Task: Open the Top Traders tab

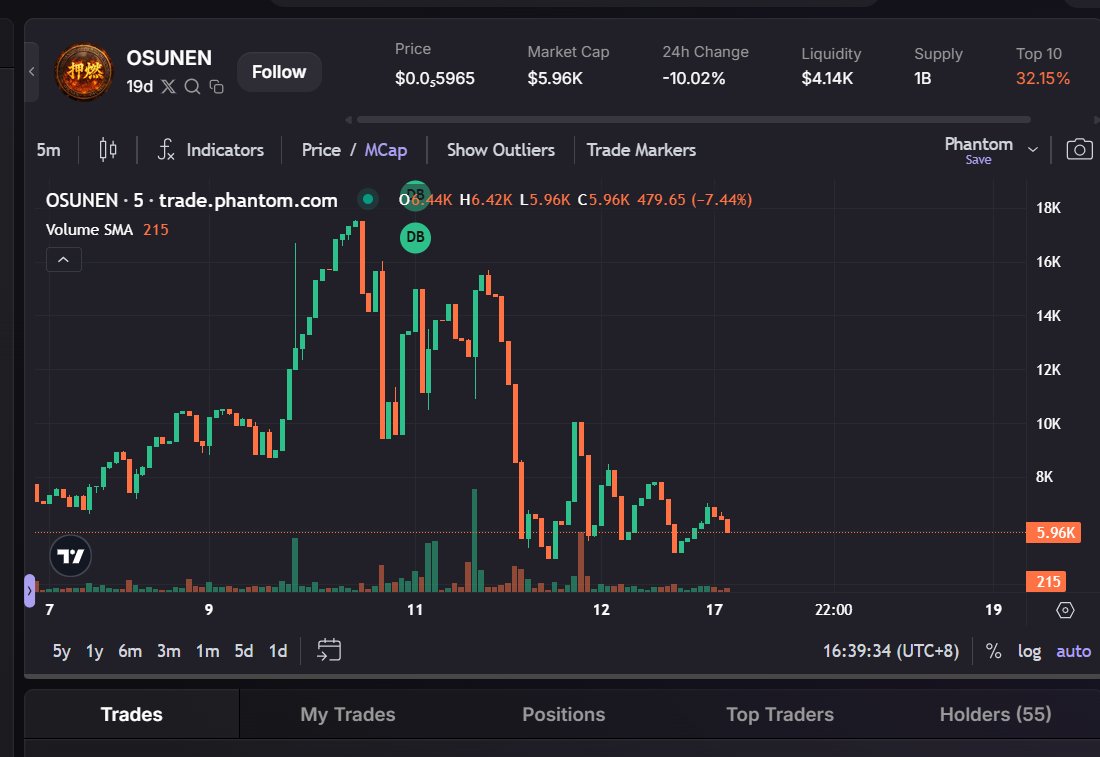Action: tap(780, 714)
